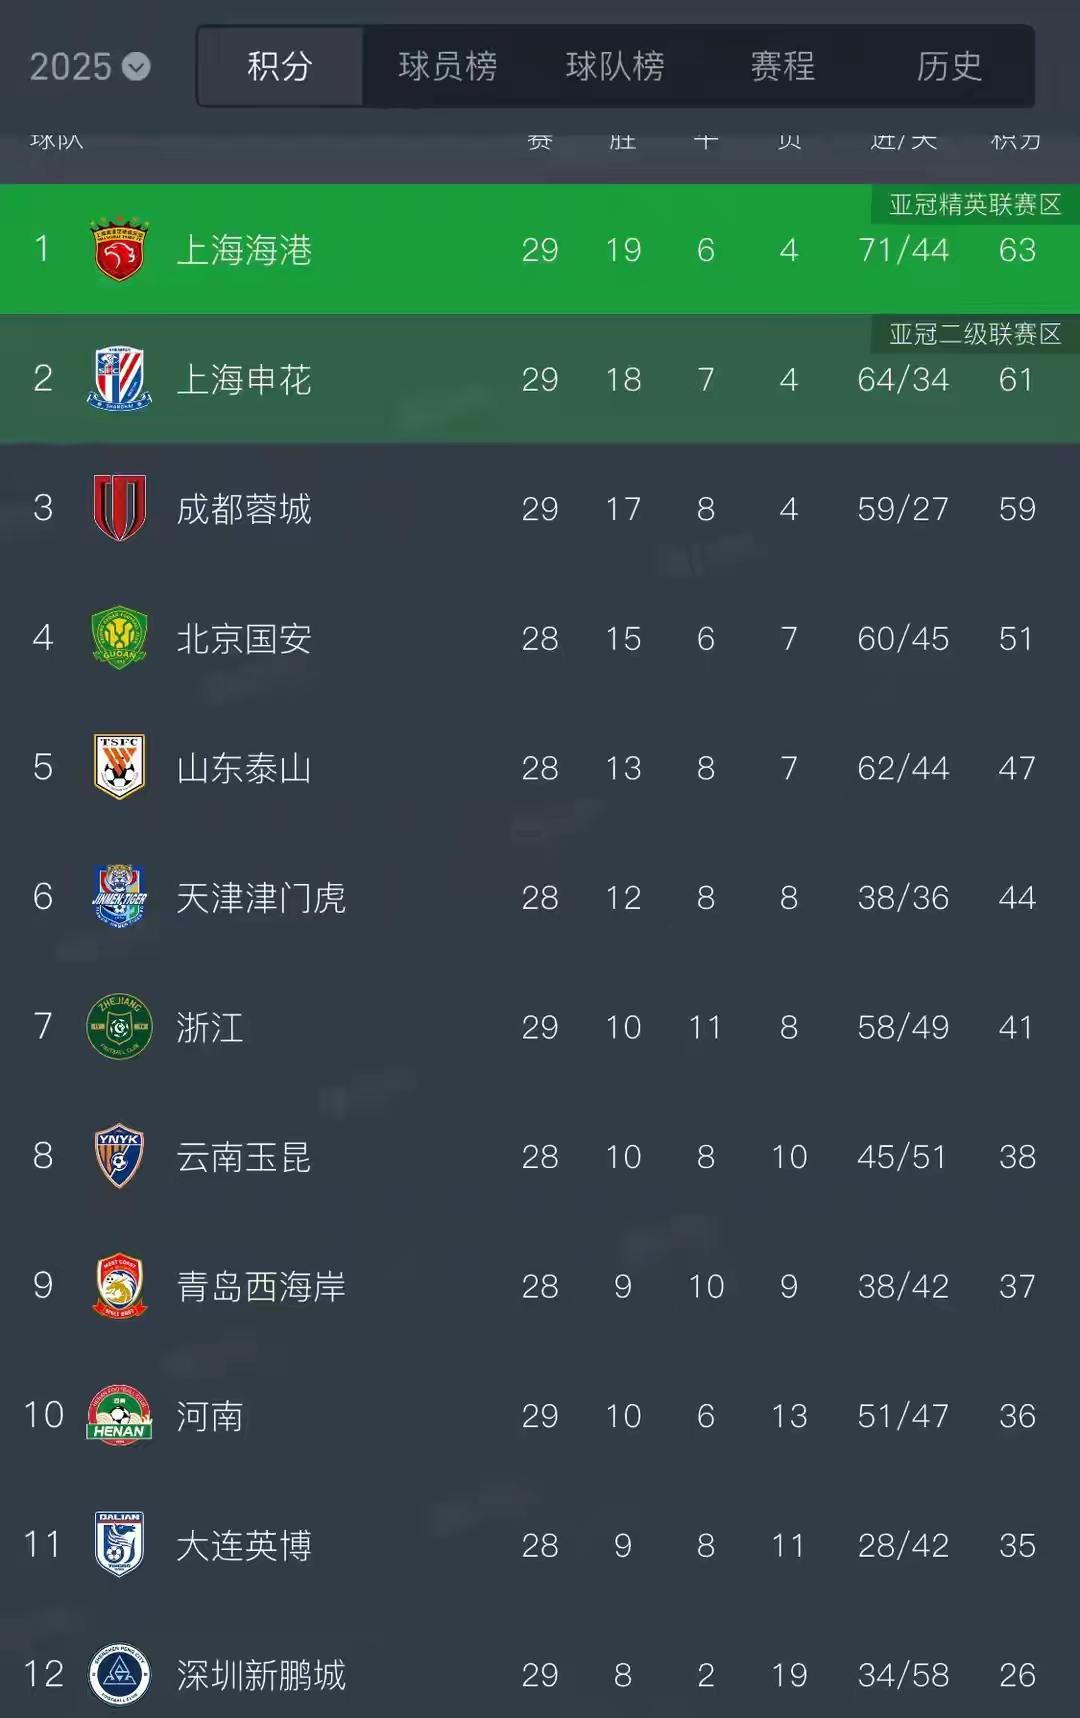Tap the 成都蓉城 red shield logo

tap(119, 508)
